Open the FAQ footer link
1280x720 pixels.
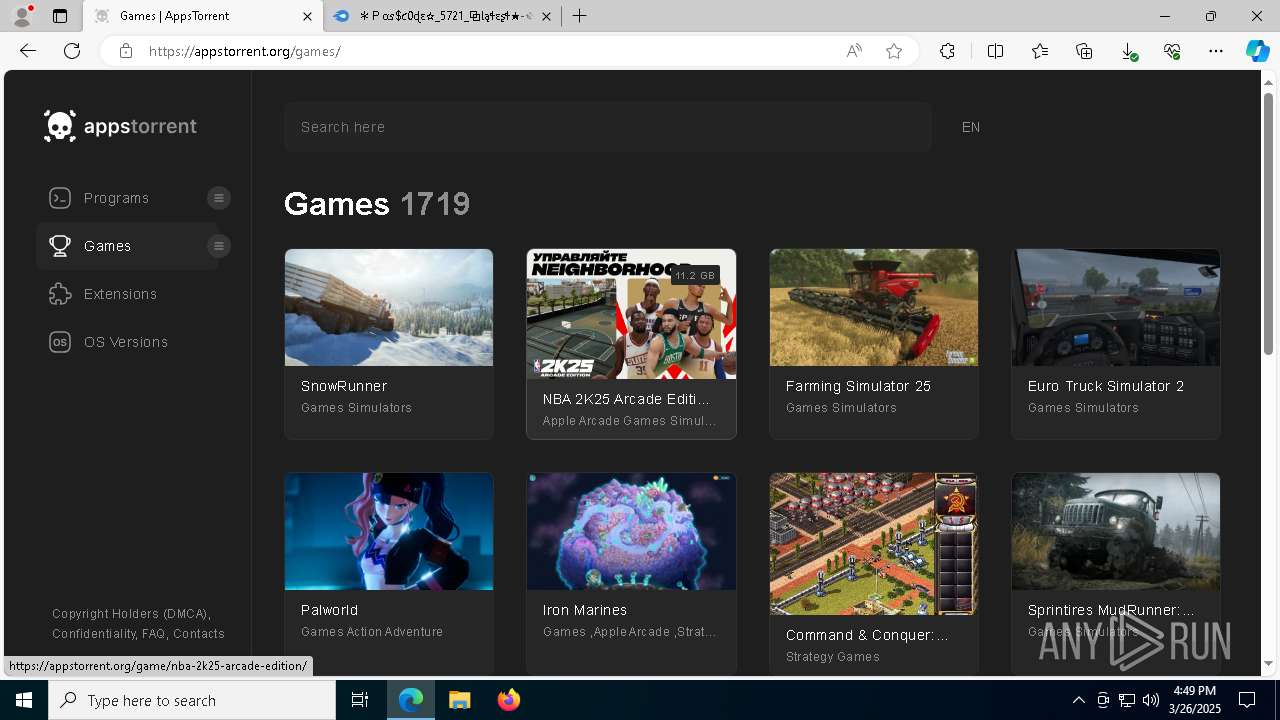(x=153, y=633)
